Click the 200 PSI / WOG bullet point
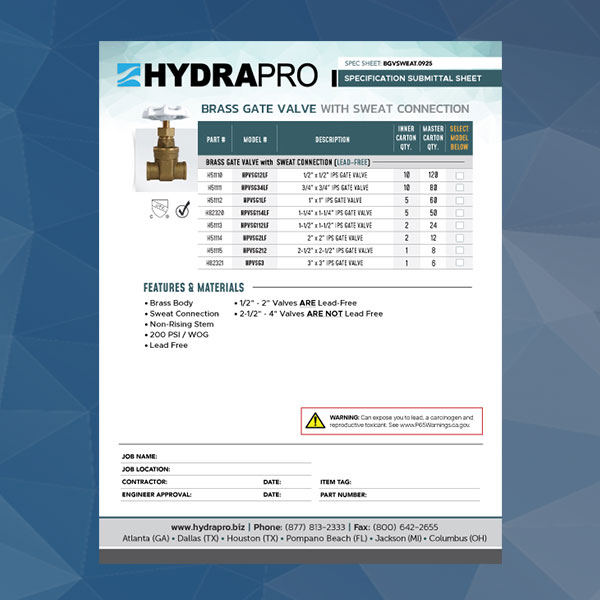Viewport: 600px width, 600px height. point(176,334)
